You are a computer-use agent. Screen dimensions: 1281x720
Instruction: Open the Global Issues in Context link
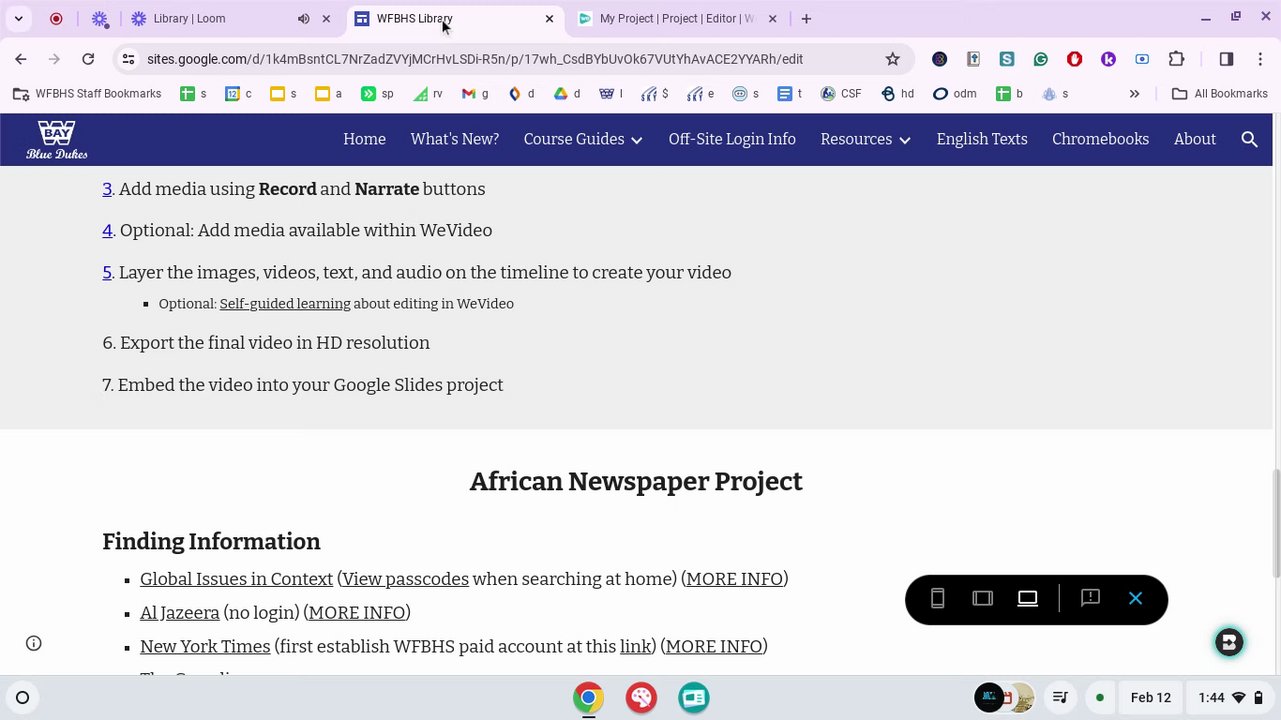coord(236,579)
